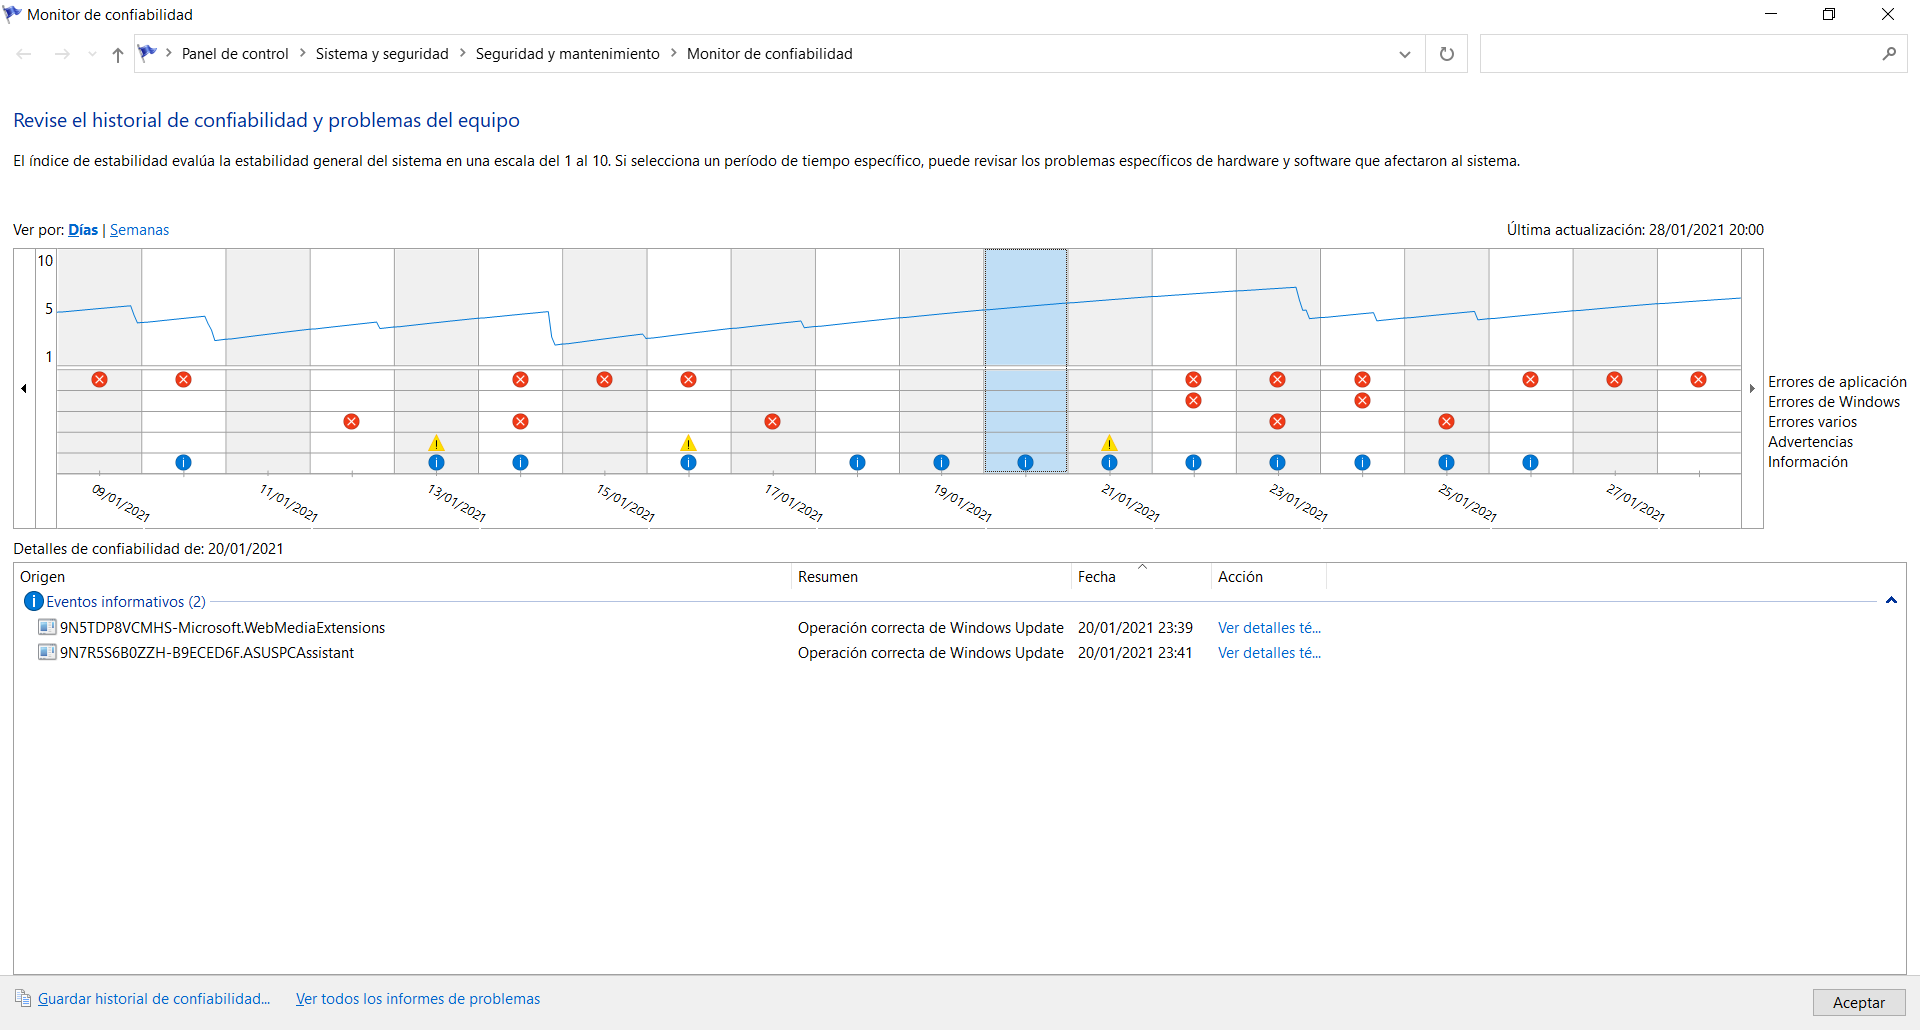Viewport: 1920px width, 1030px height.
Task: Select the 9N5TDP8VCMHS-Microsoft.WebMediaExtensions row
Action: tap(680, 628)
